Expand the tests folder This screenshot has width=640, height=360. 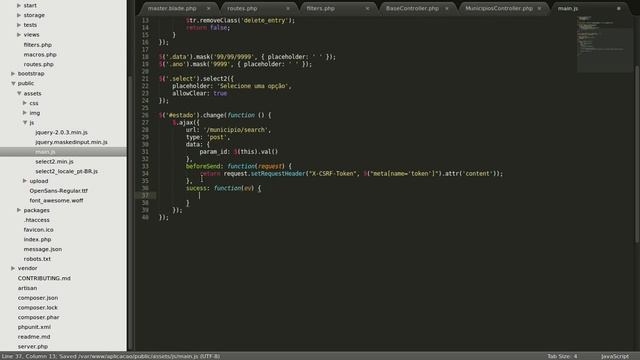point(19,25)
